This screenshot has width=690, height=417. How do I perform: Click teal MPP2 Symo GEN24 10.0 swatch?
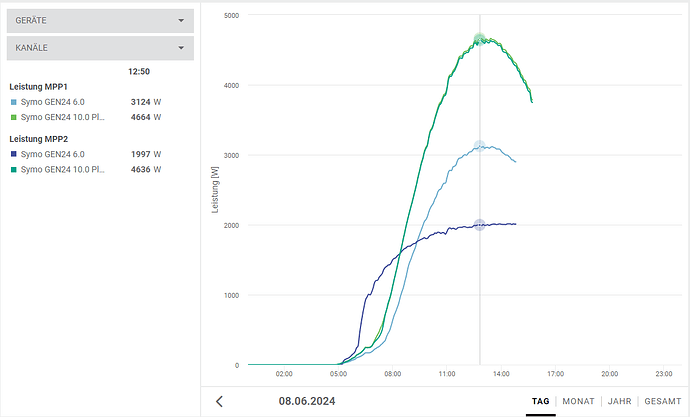[x=14, y=169]
